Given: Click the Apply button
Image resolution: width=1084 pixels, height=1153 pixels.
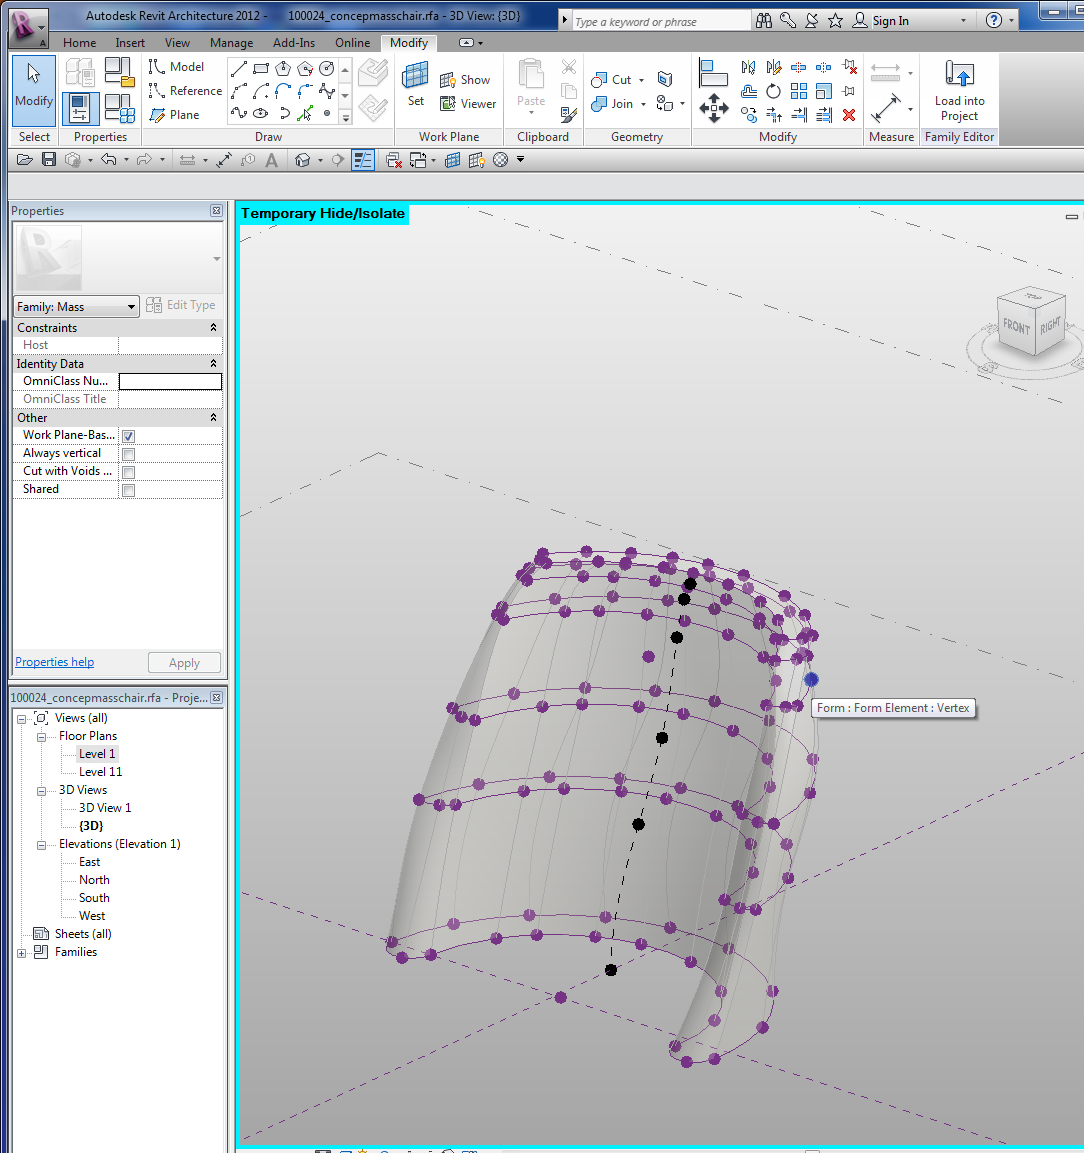Looking at the screenshot, I should [184, 663].
